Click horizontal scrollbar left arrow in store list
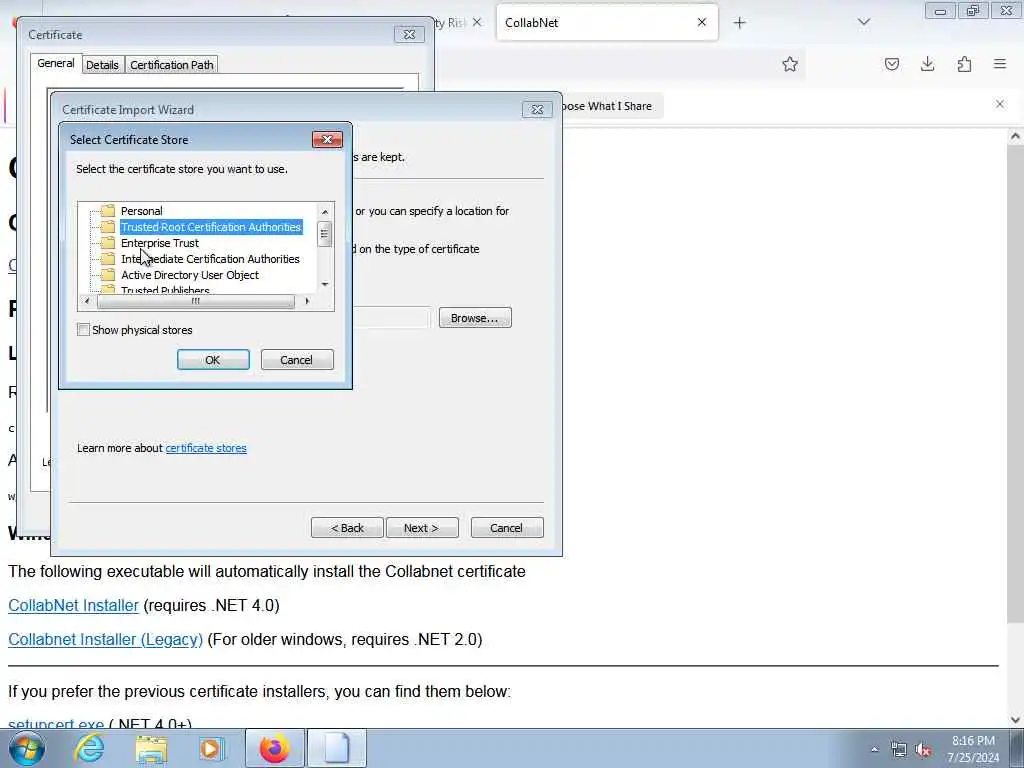 (x=87, y=301)
